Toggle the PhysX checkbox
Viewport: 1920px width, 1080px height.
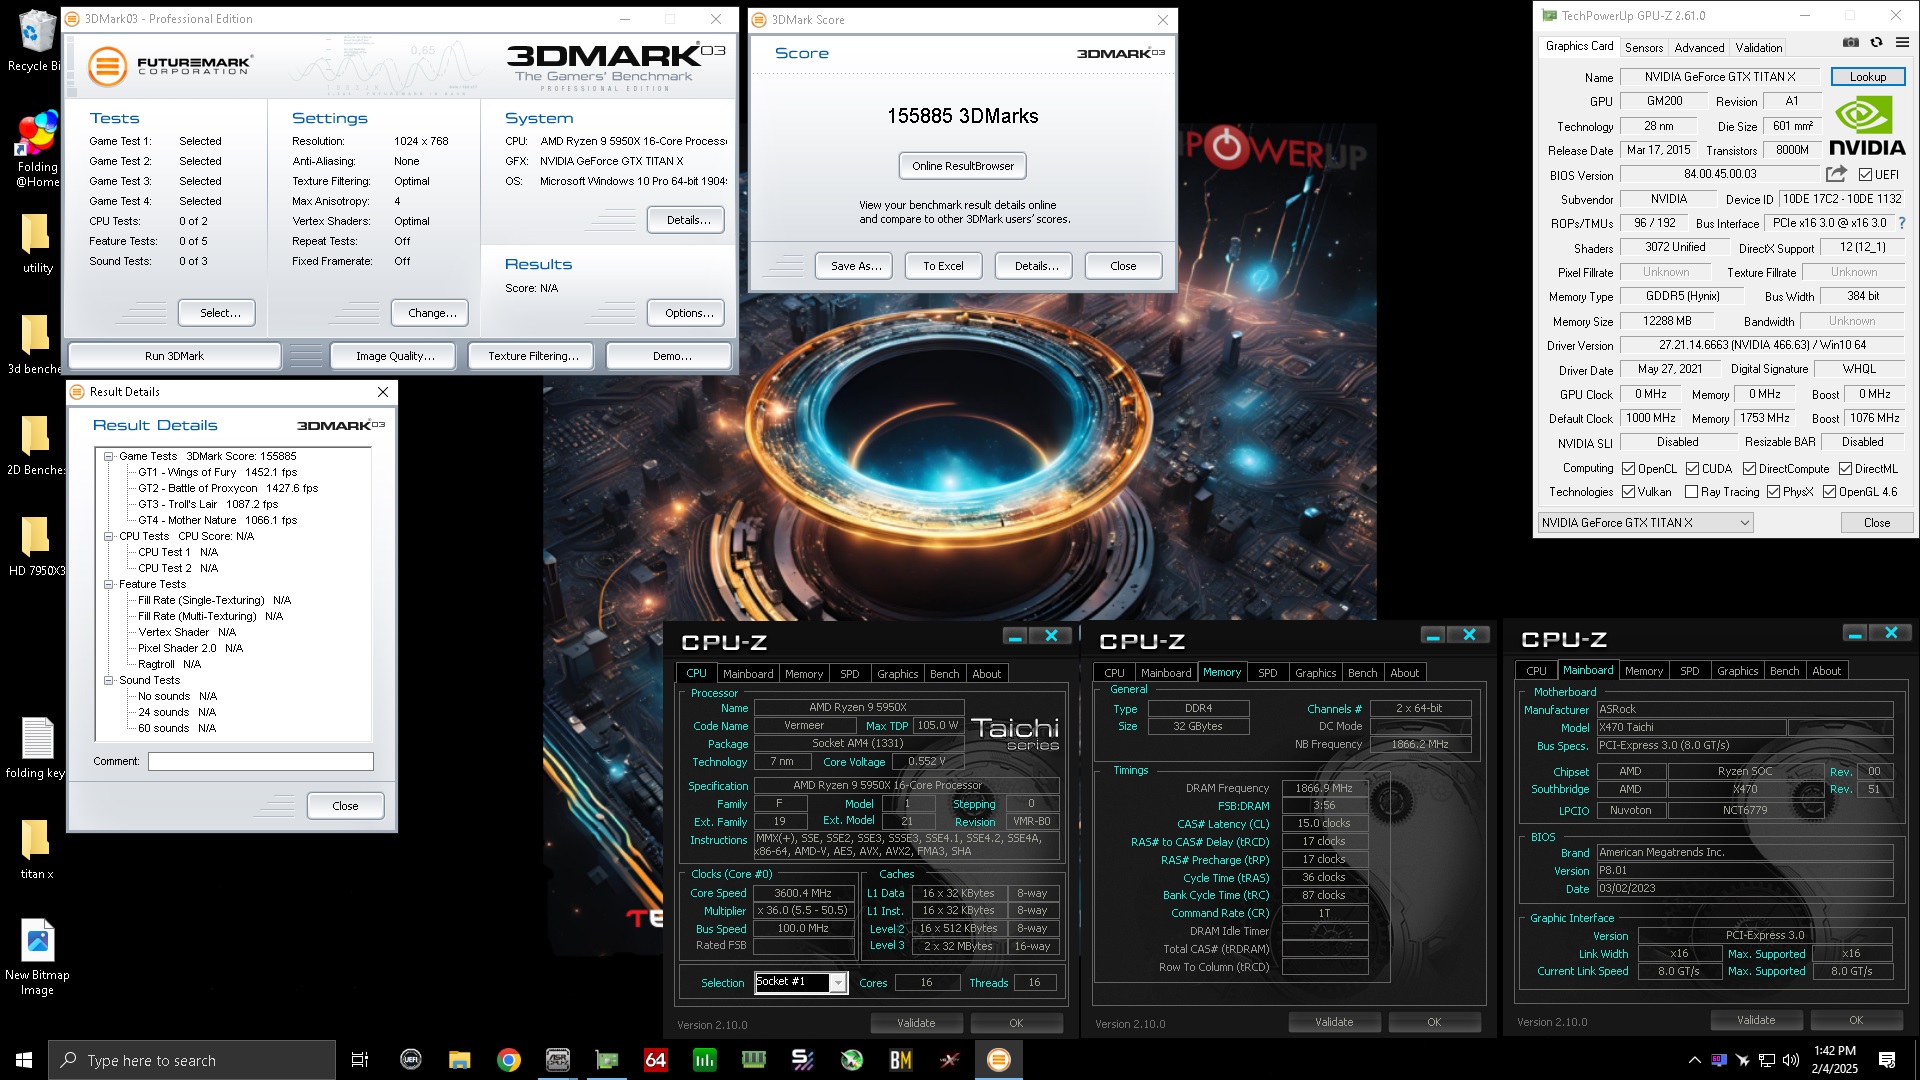1773,492
